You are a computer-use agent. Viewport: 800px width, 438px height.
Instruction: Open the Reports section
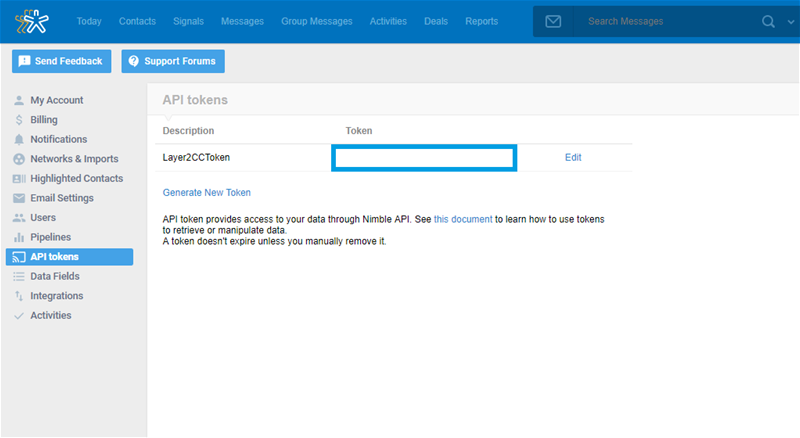(481, 21)
